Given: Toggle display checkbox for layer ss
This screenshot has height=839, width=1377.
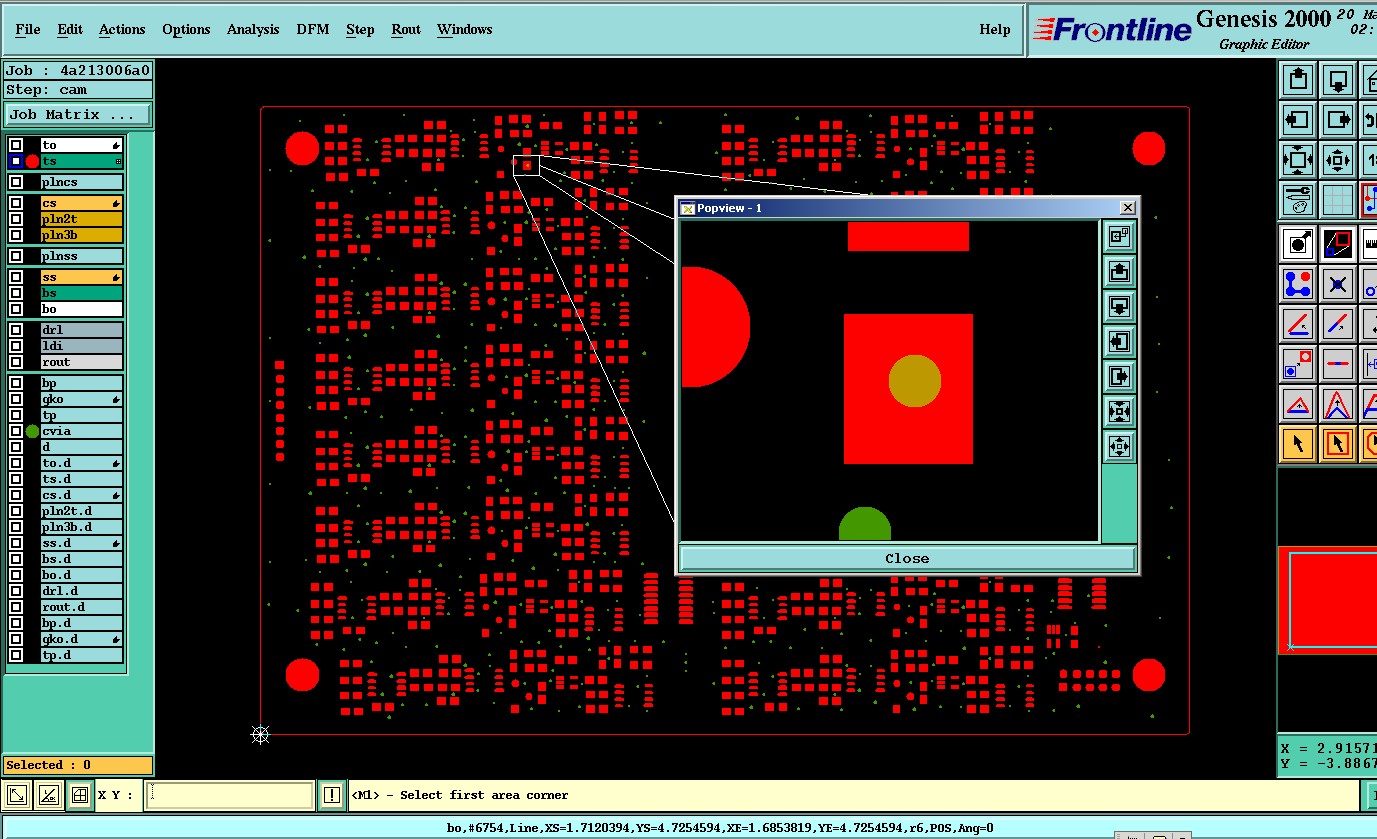Looking at the screenshot, I should pos(16,277).
